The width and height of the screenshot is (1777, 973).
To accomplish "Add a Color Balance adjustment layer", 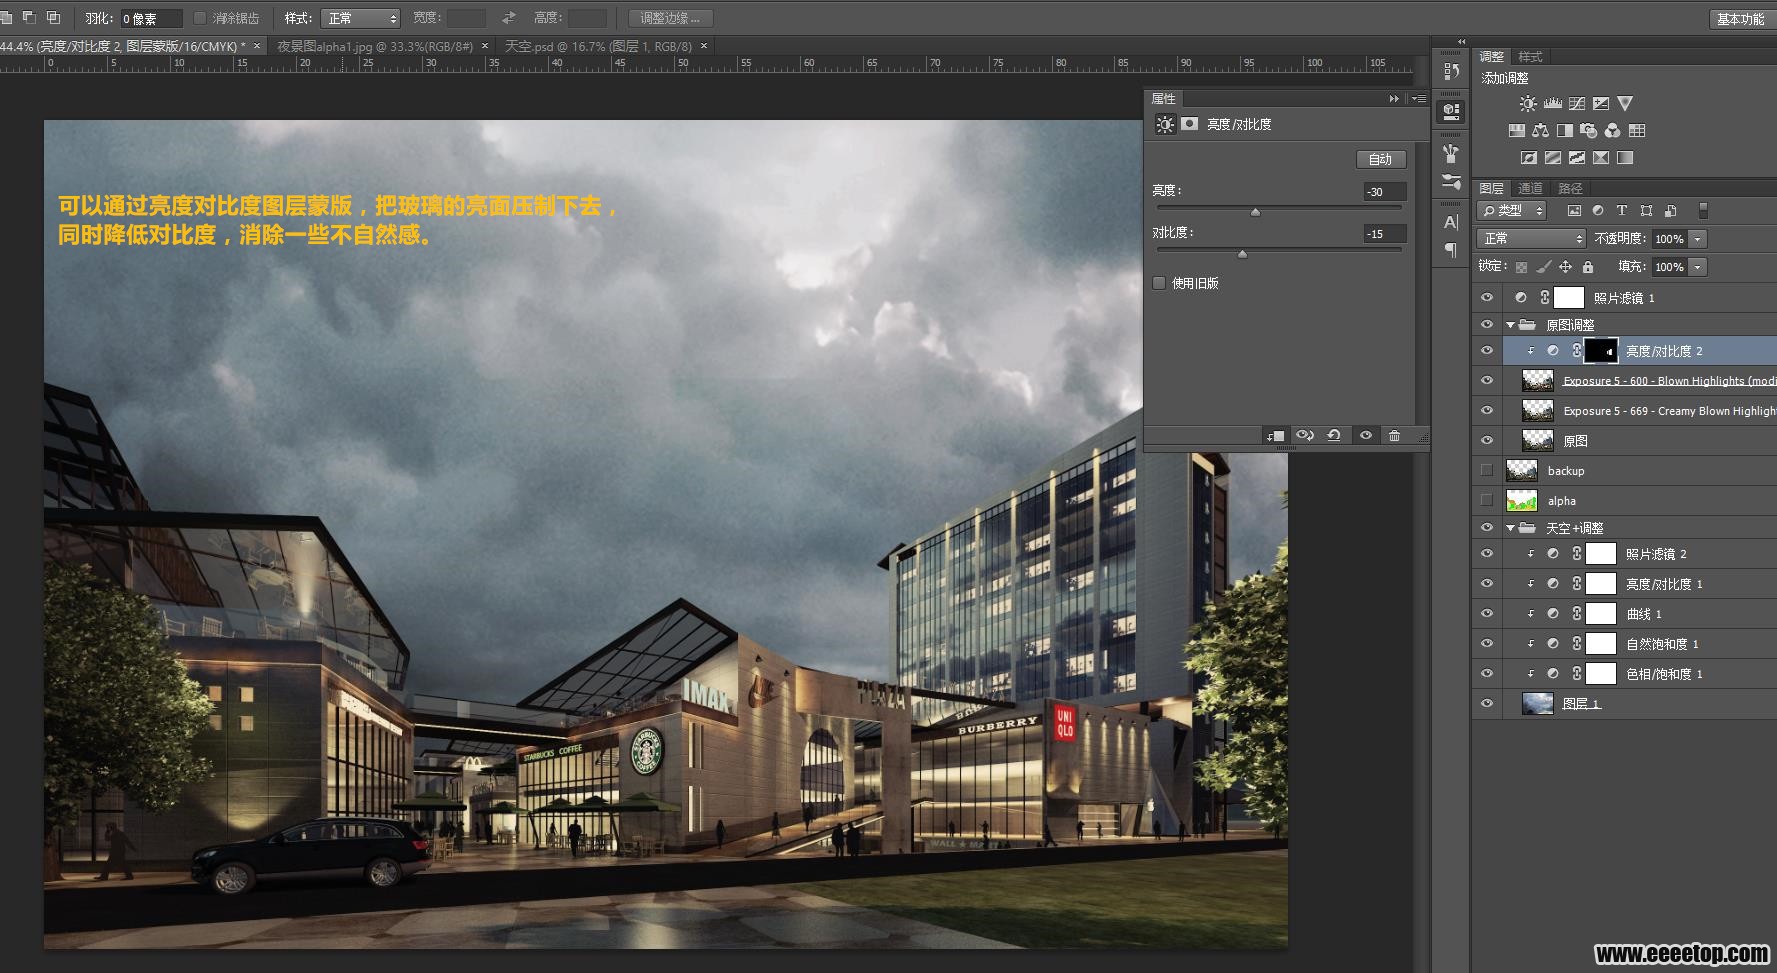I will click(x=1541, y=130).
